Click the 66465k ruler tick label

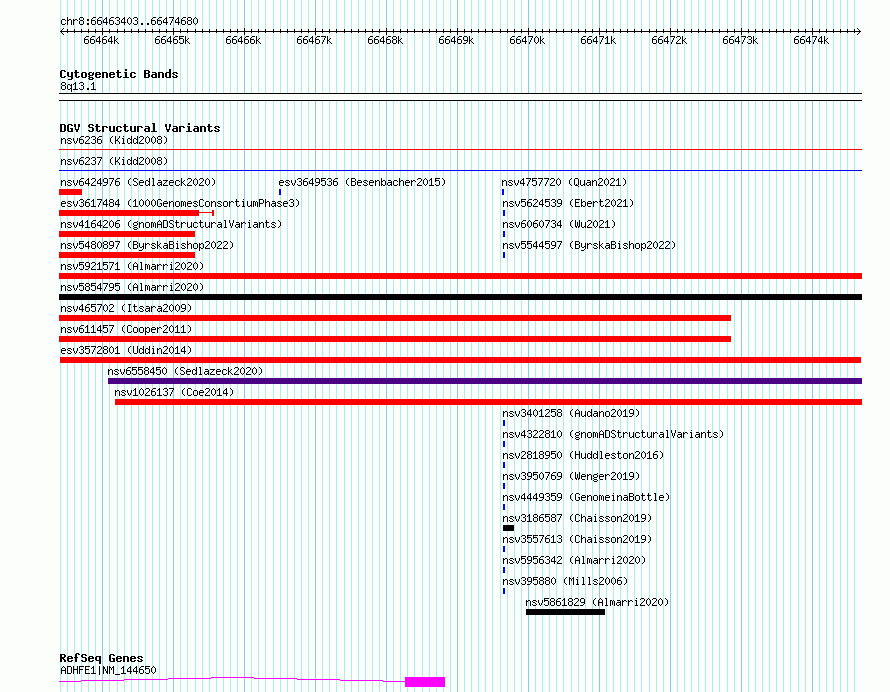point(172,40)
